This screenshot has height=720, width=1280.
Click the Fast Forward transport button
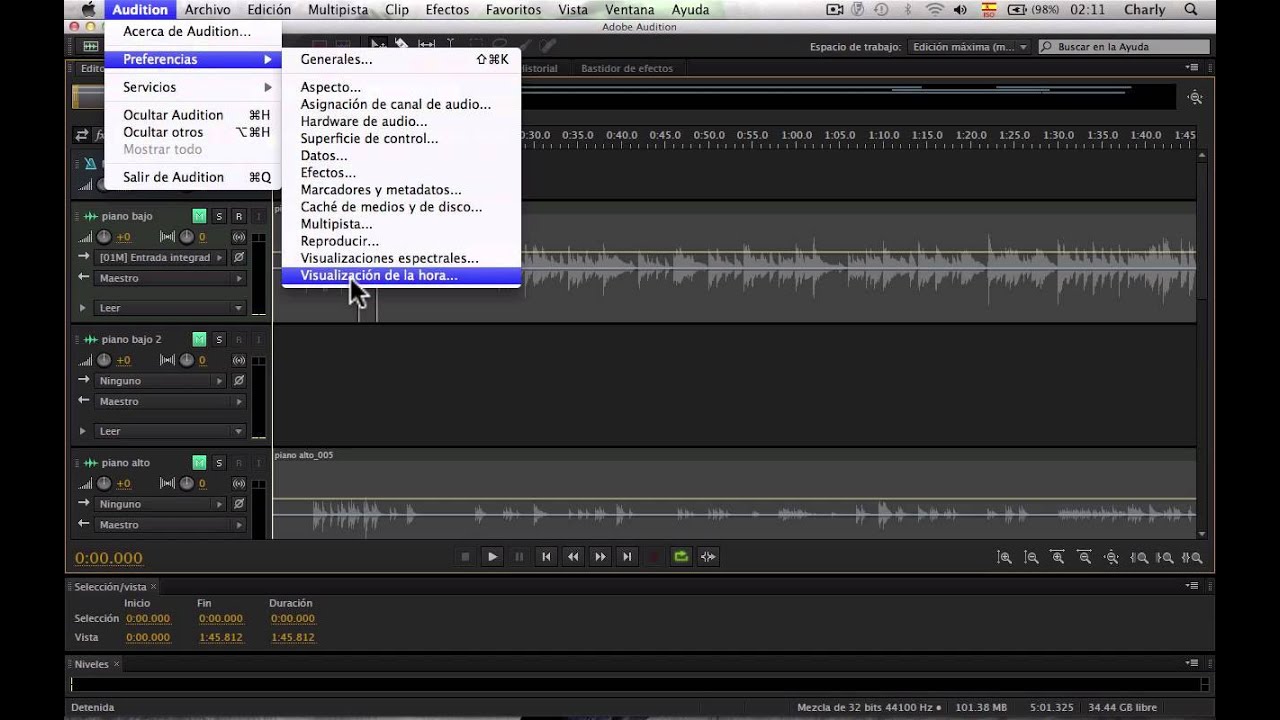pos(600,557)
